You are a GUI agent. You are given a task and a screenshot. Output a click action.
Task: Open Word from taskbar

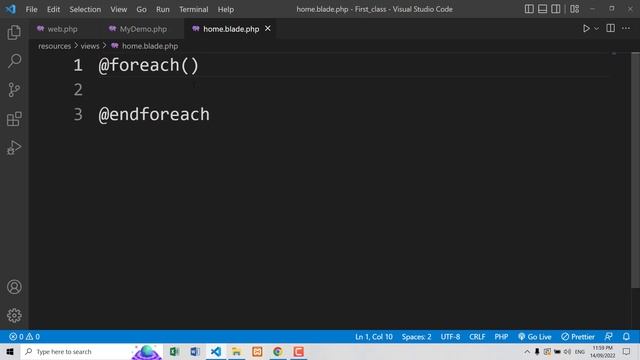tap(195, 351)
